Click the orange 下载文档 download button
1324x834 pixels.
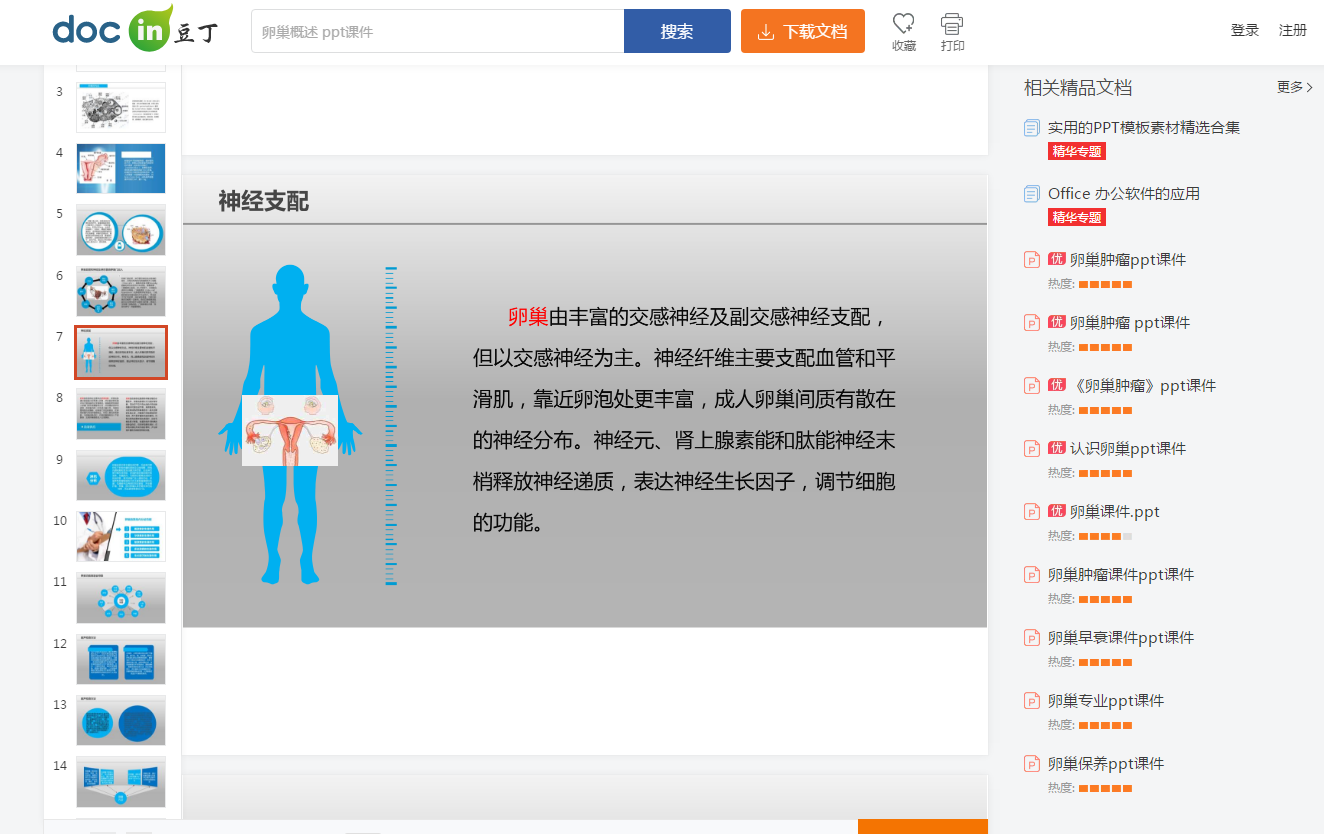[x=803, y=31]
